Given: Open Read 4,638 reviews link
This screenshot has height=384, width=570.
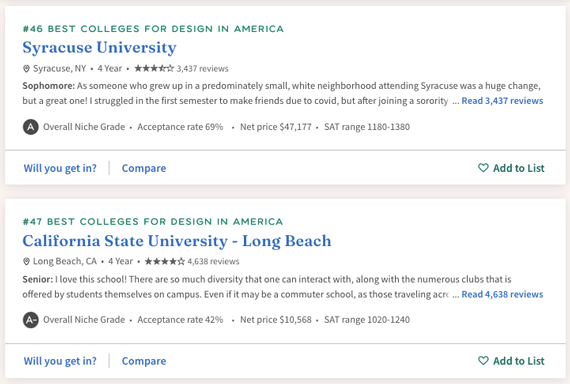Looking at the screenshot, I should click(x=502, y=294).
